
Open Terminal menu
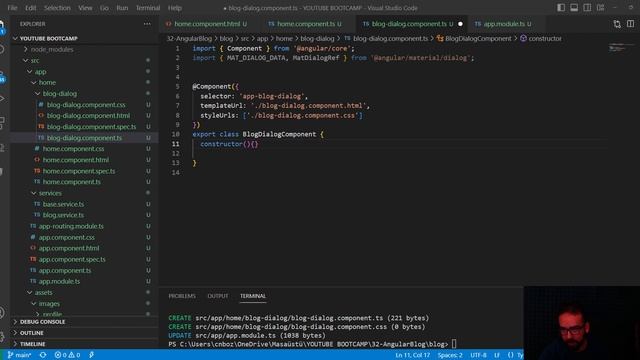click(148, 8)
